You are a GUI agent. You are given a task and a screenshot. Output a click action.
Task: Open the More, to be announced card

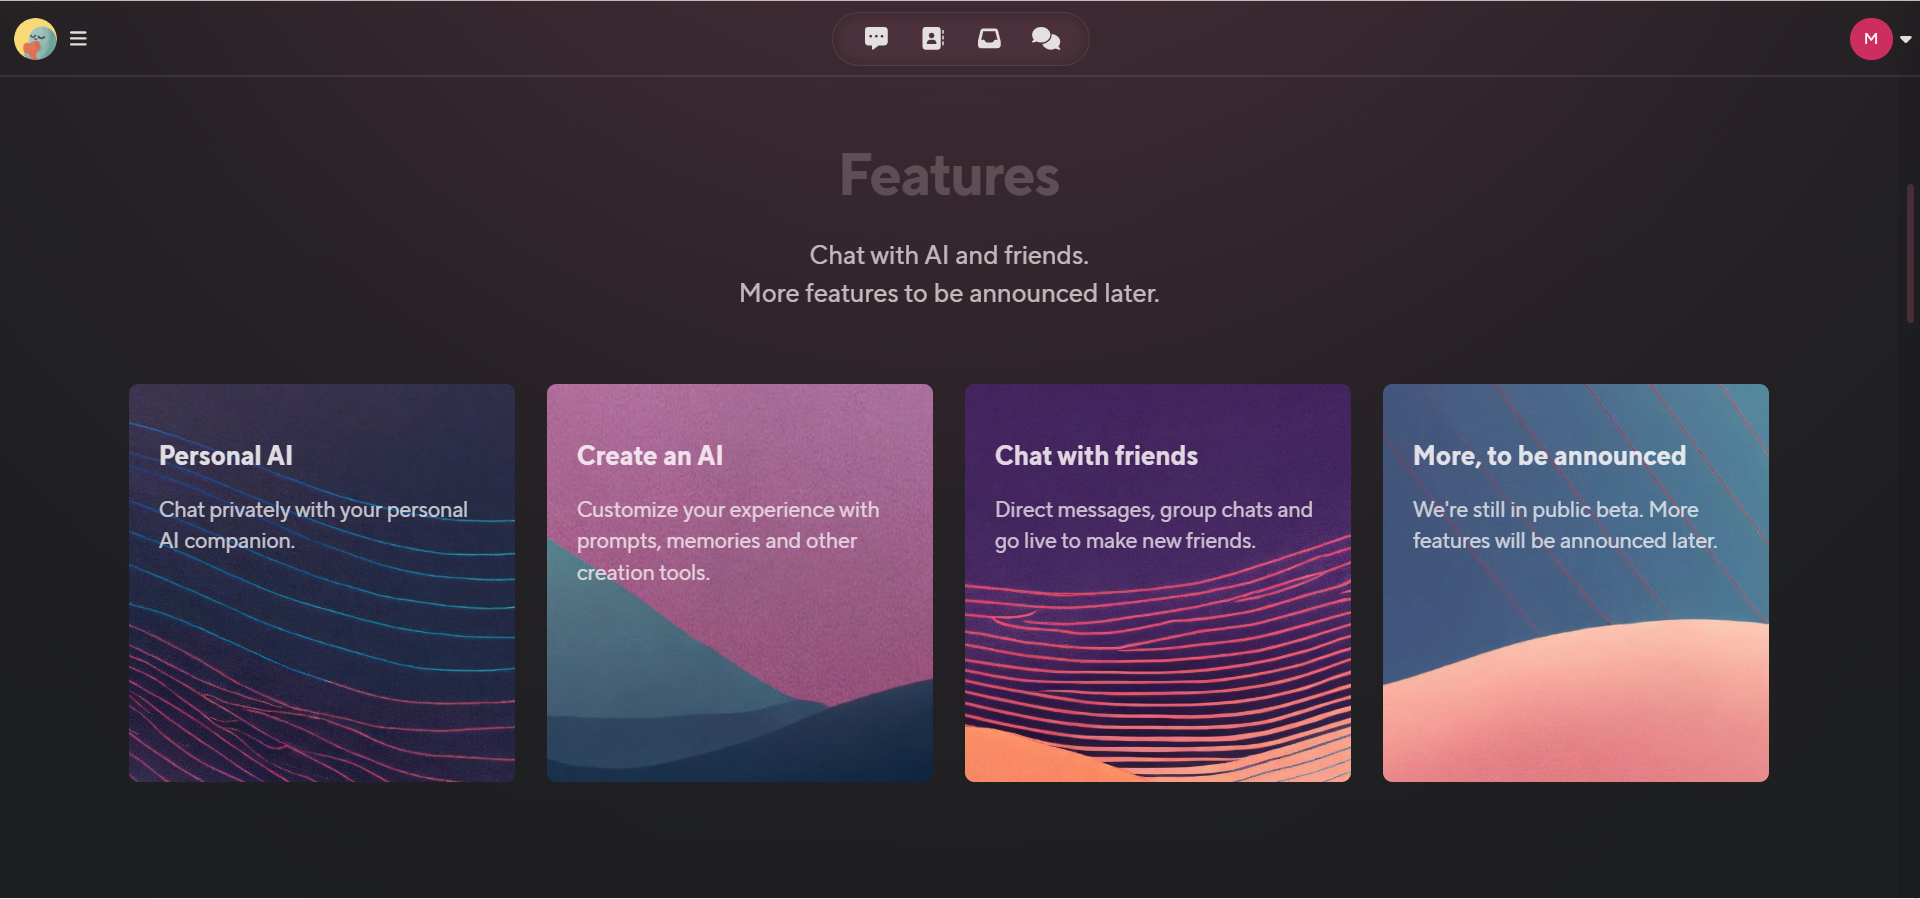[1574, 583]
